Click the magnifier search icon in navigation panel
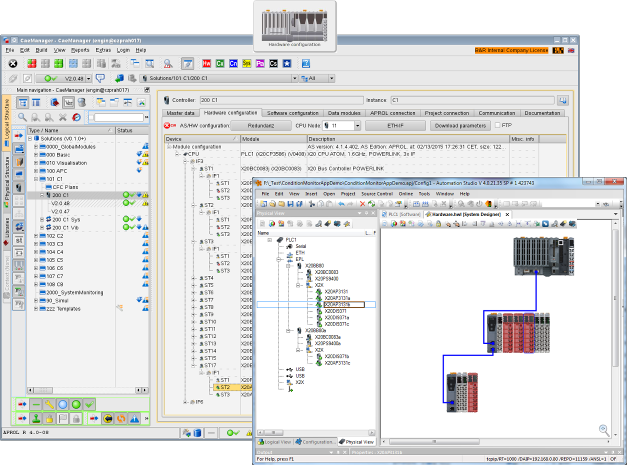Image resolution: width=627 pixels, height=465 pixels. [22, 117]
